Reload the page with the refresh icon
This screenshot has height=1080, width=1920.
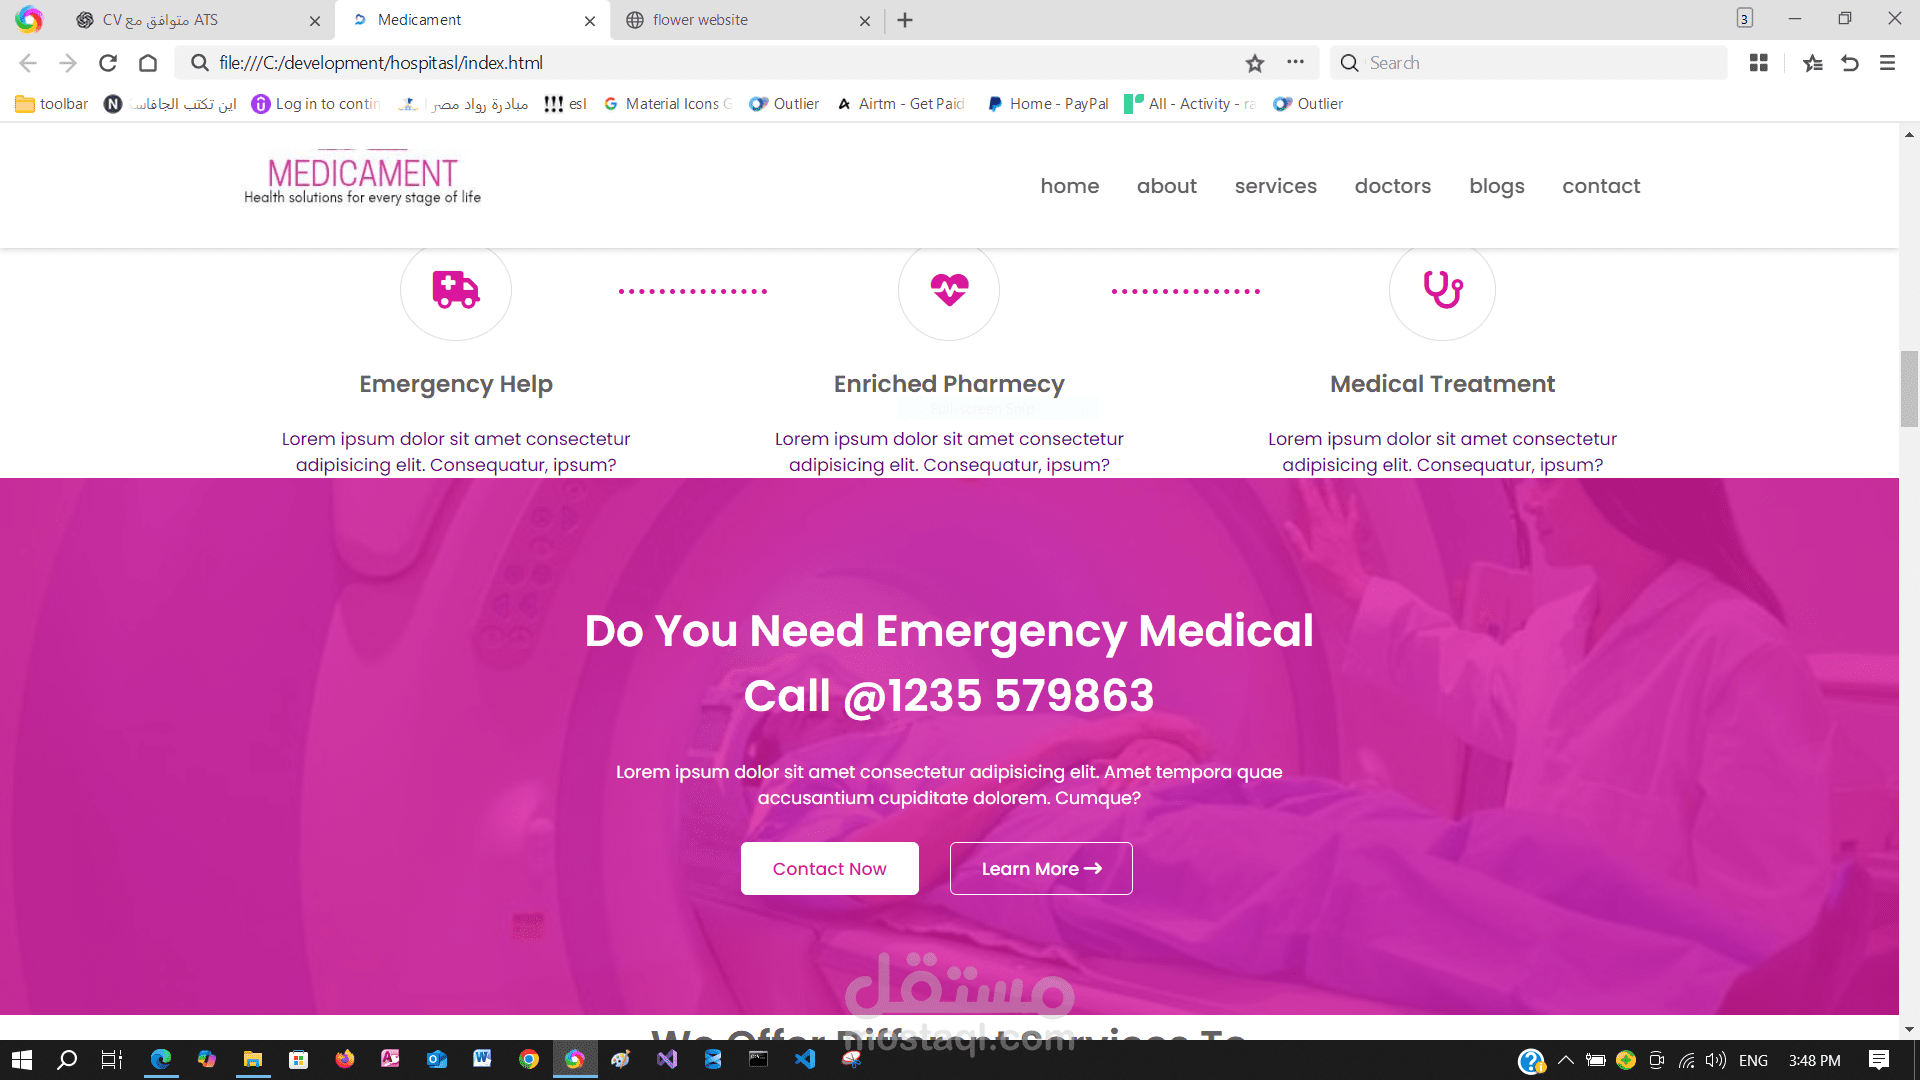[x=108, y=63]
